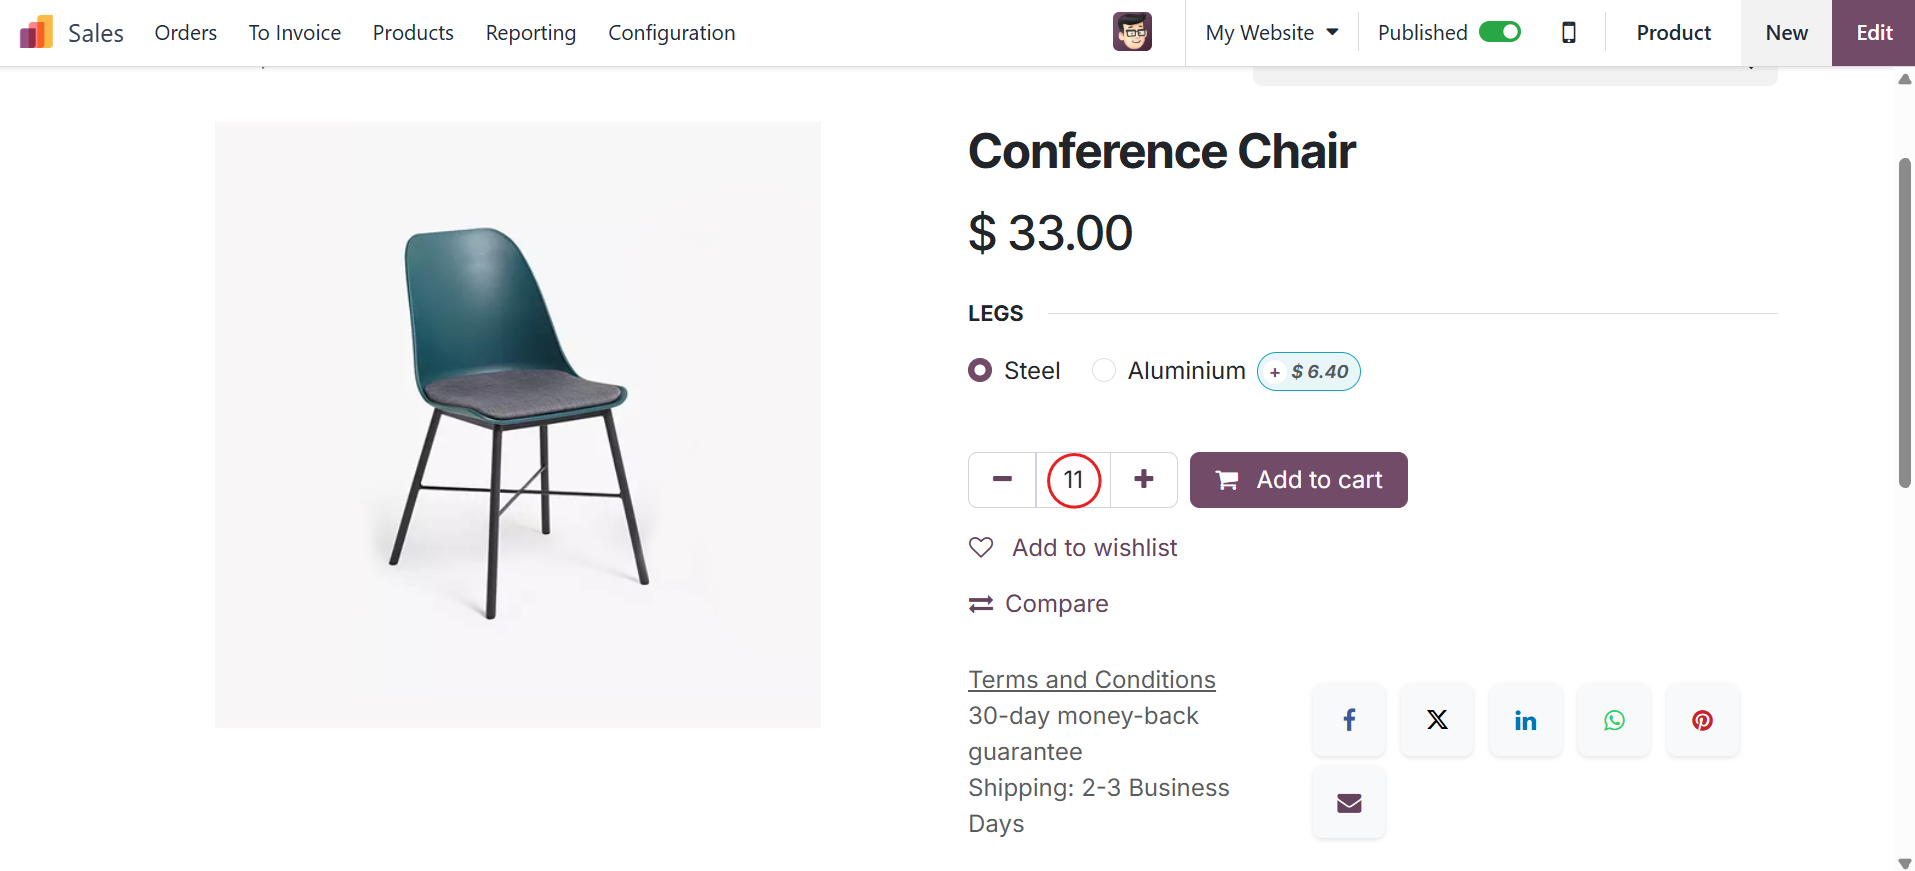The height and width of the screenshot is (871, 1915).
Task: Click the quantity input field
Action: [1073, 480]
